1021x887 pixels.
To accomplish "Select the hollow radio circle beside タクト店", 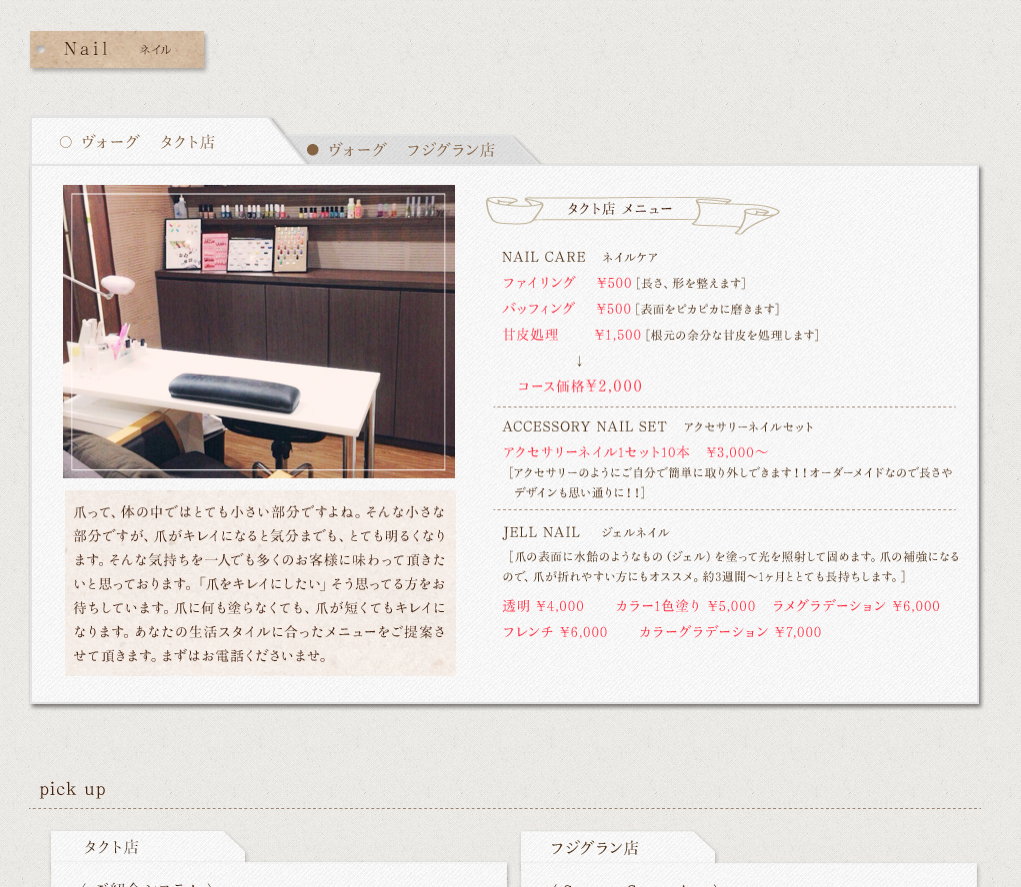I will [66, 142].
